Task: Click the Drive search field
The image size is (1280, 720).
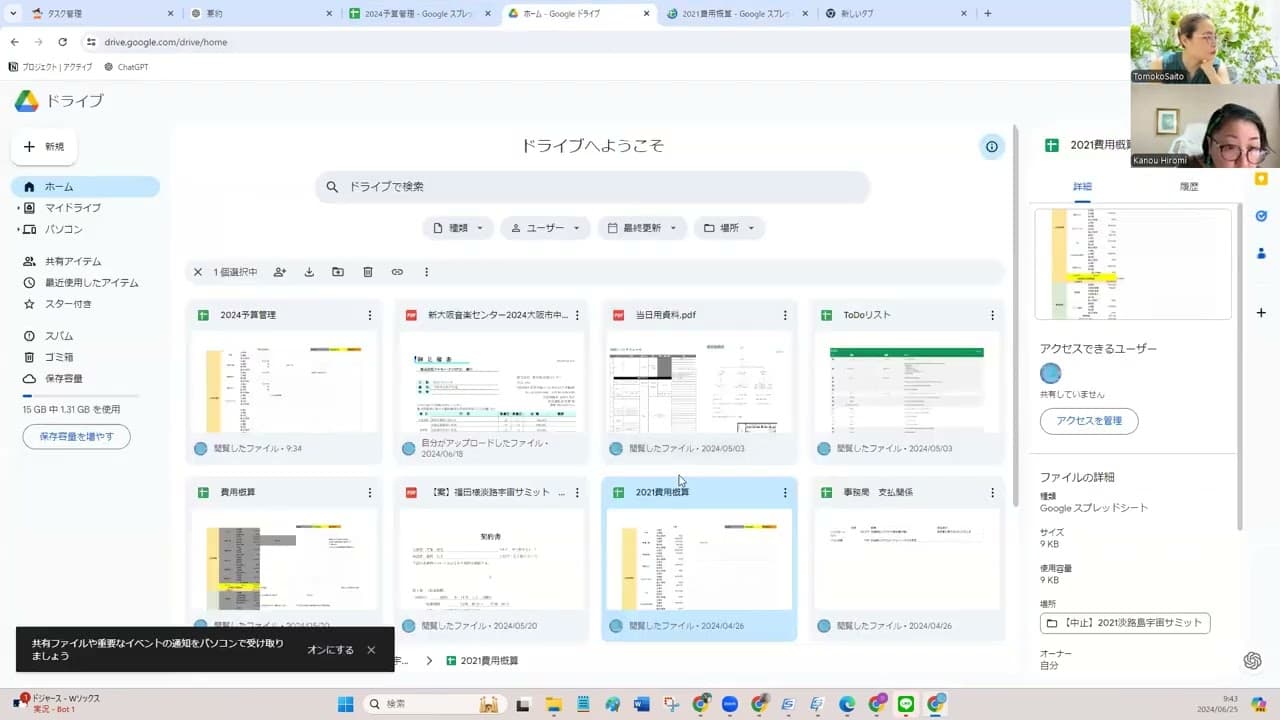Action: [x=592, y=187]
